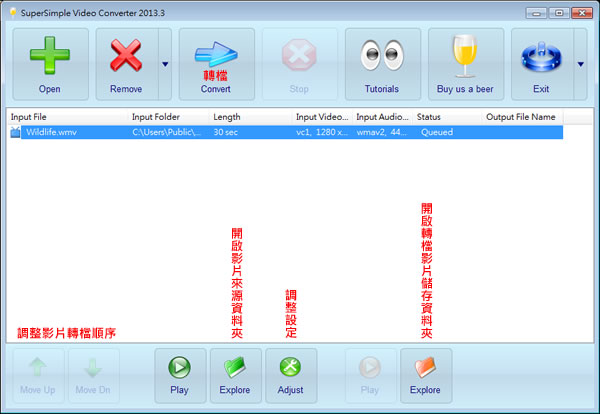The height and width of the screenshot is (414, 600).
Task: Click the green plus Open button
Action: 50,64
